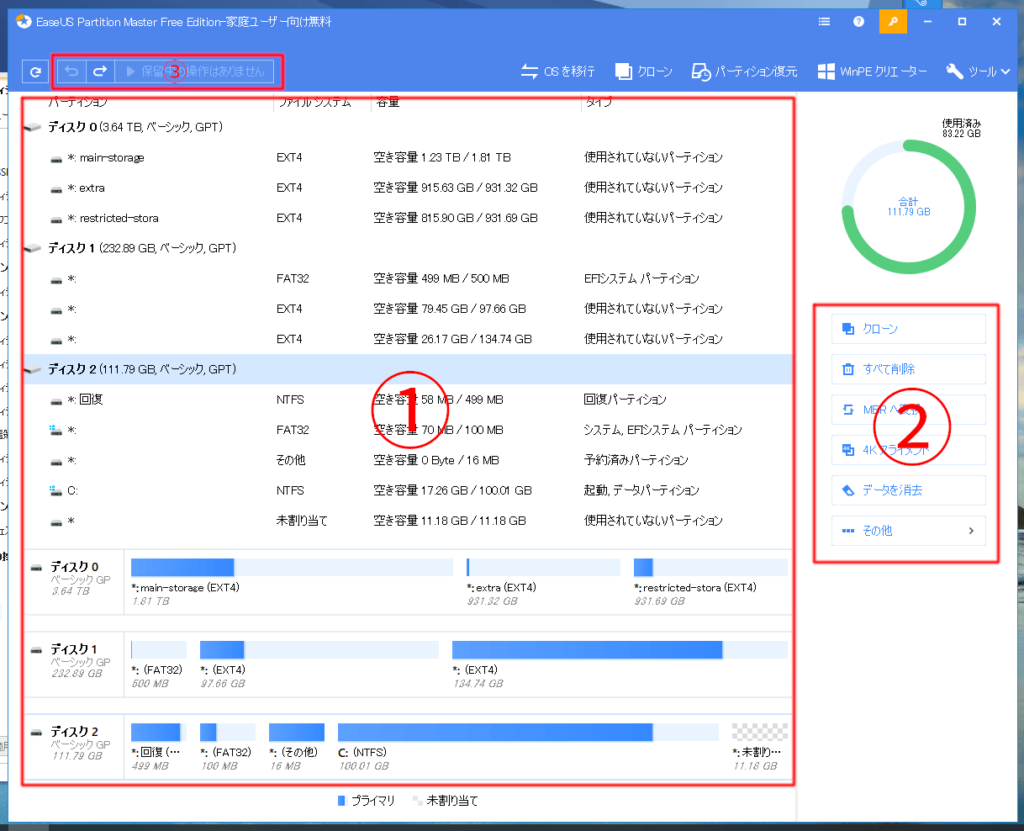
Task: Select the 回復 NTFS partition row
Action: 408,400
